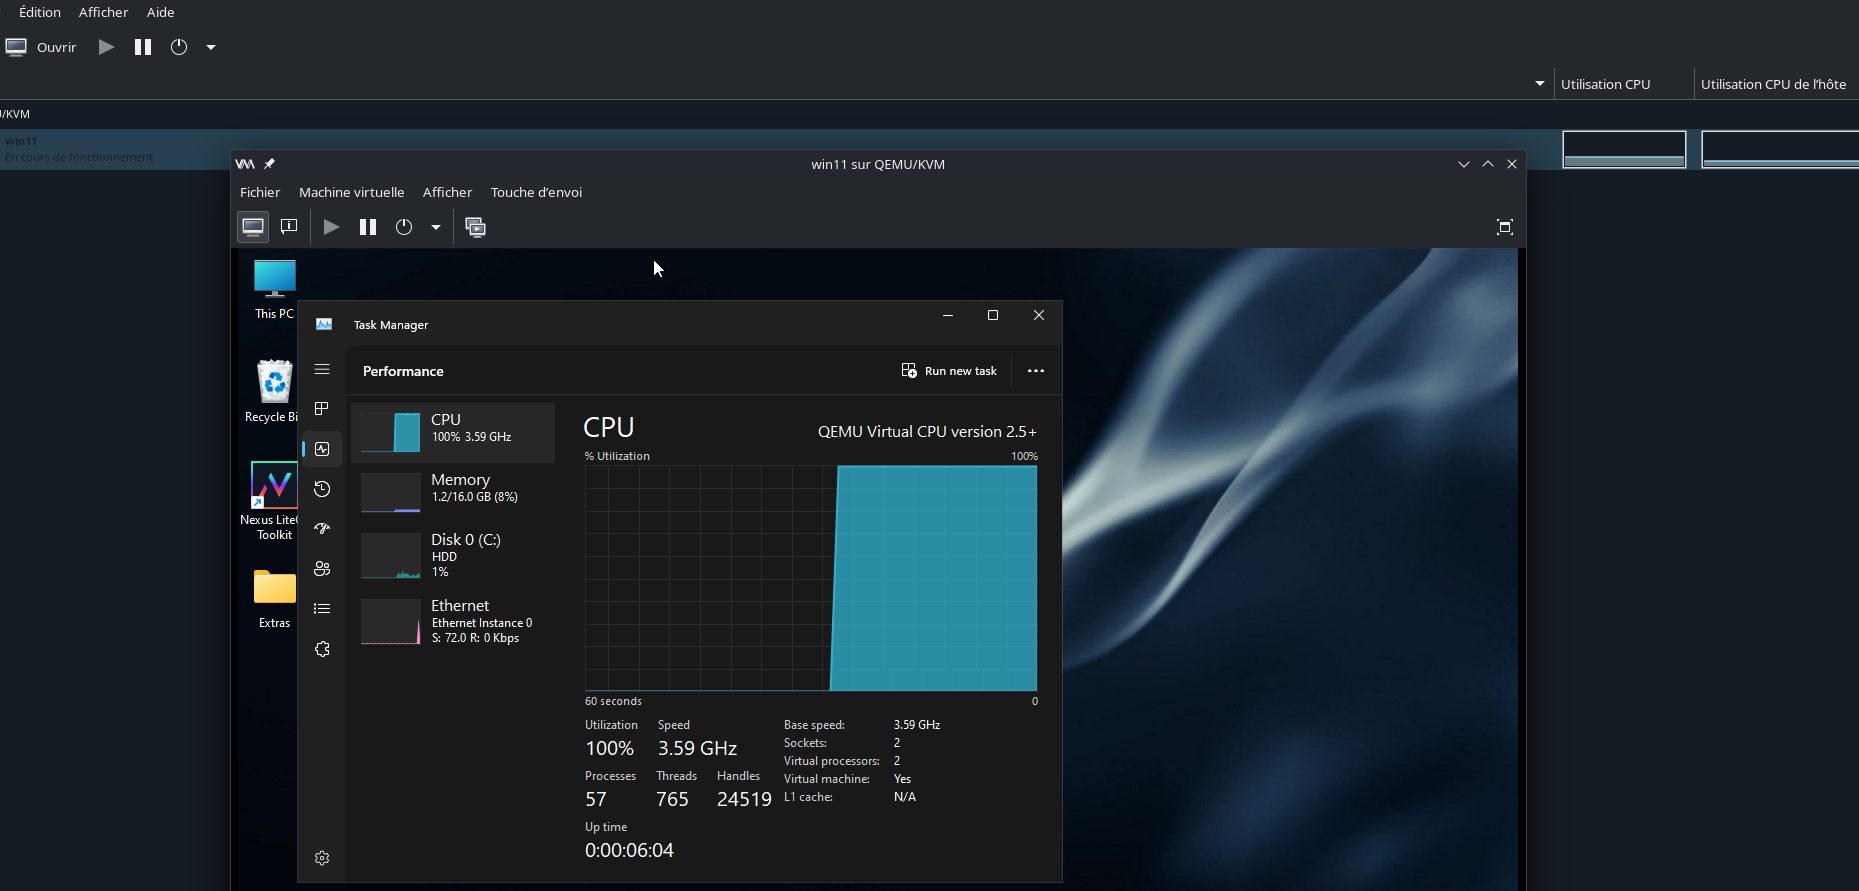Click the Up time value 0:00:06:04
Screen dimensions: 1859x891
coord(629,850)
